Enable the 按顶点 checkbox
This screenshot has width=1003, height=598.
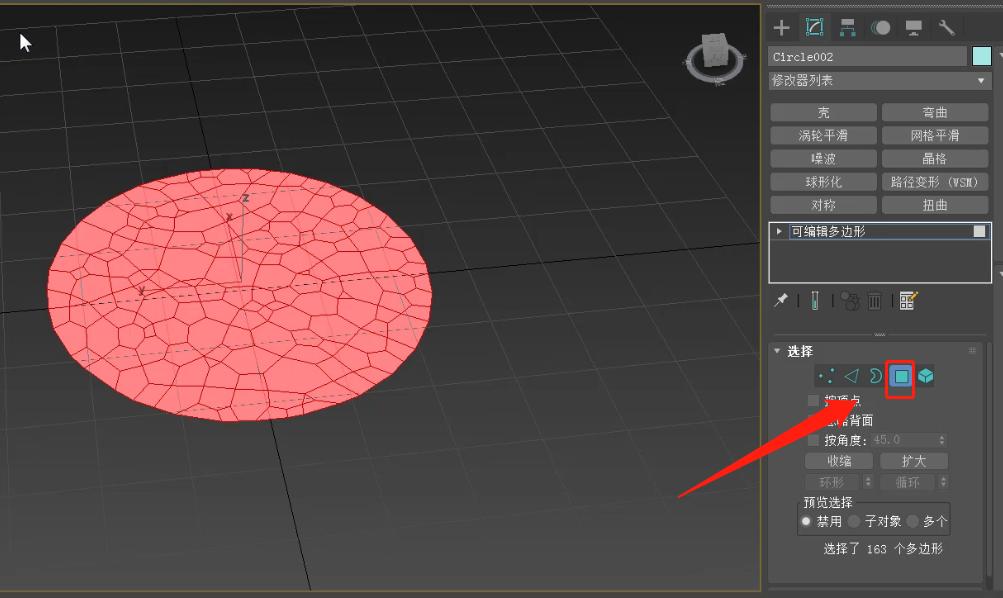click(813, 400)
